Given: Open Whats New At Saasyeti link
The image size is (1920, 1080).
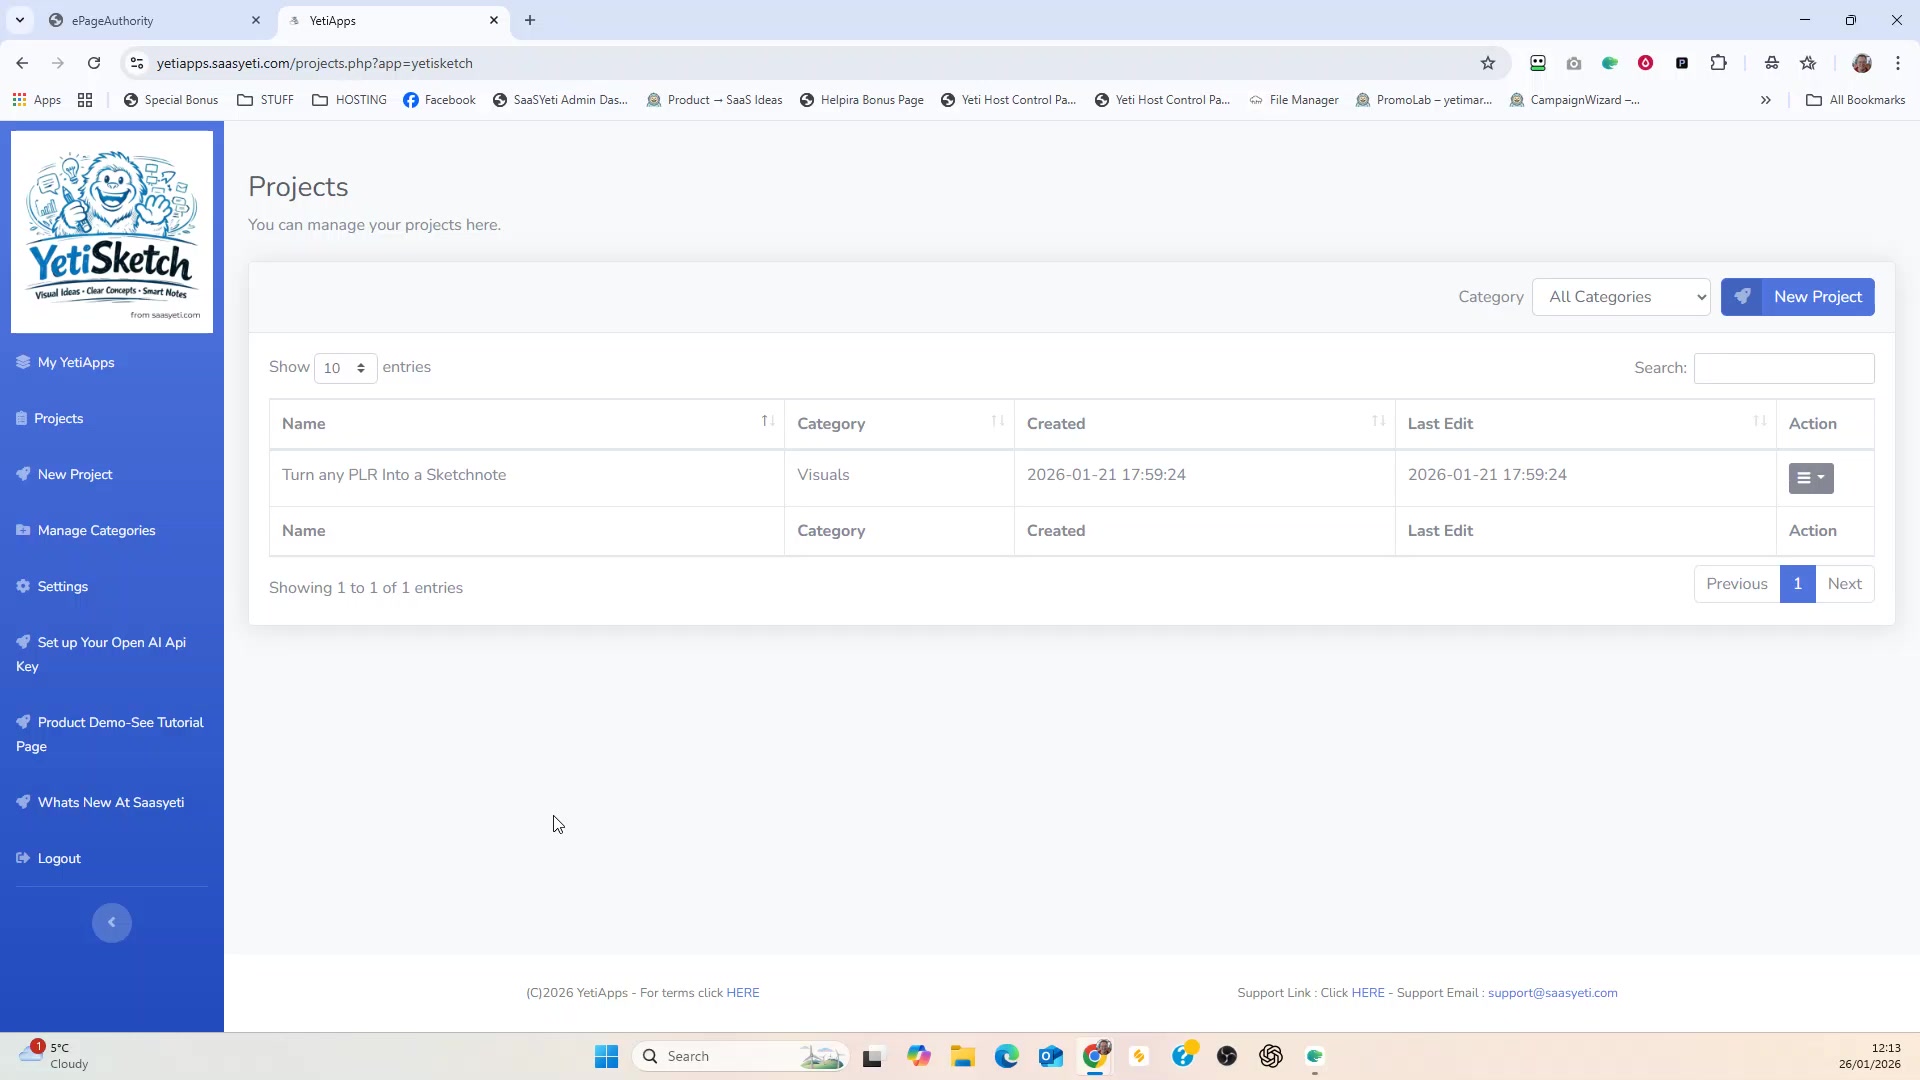Looking at the screenshot, I should click(101, 802).
